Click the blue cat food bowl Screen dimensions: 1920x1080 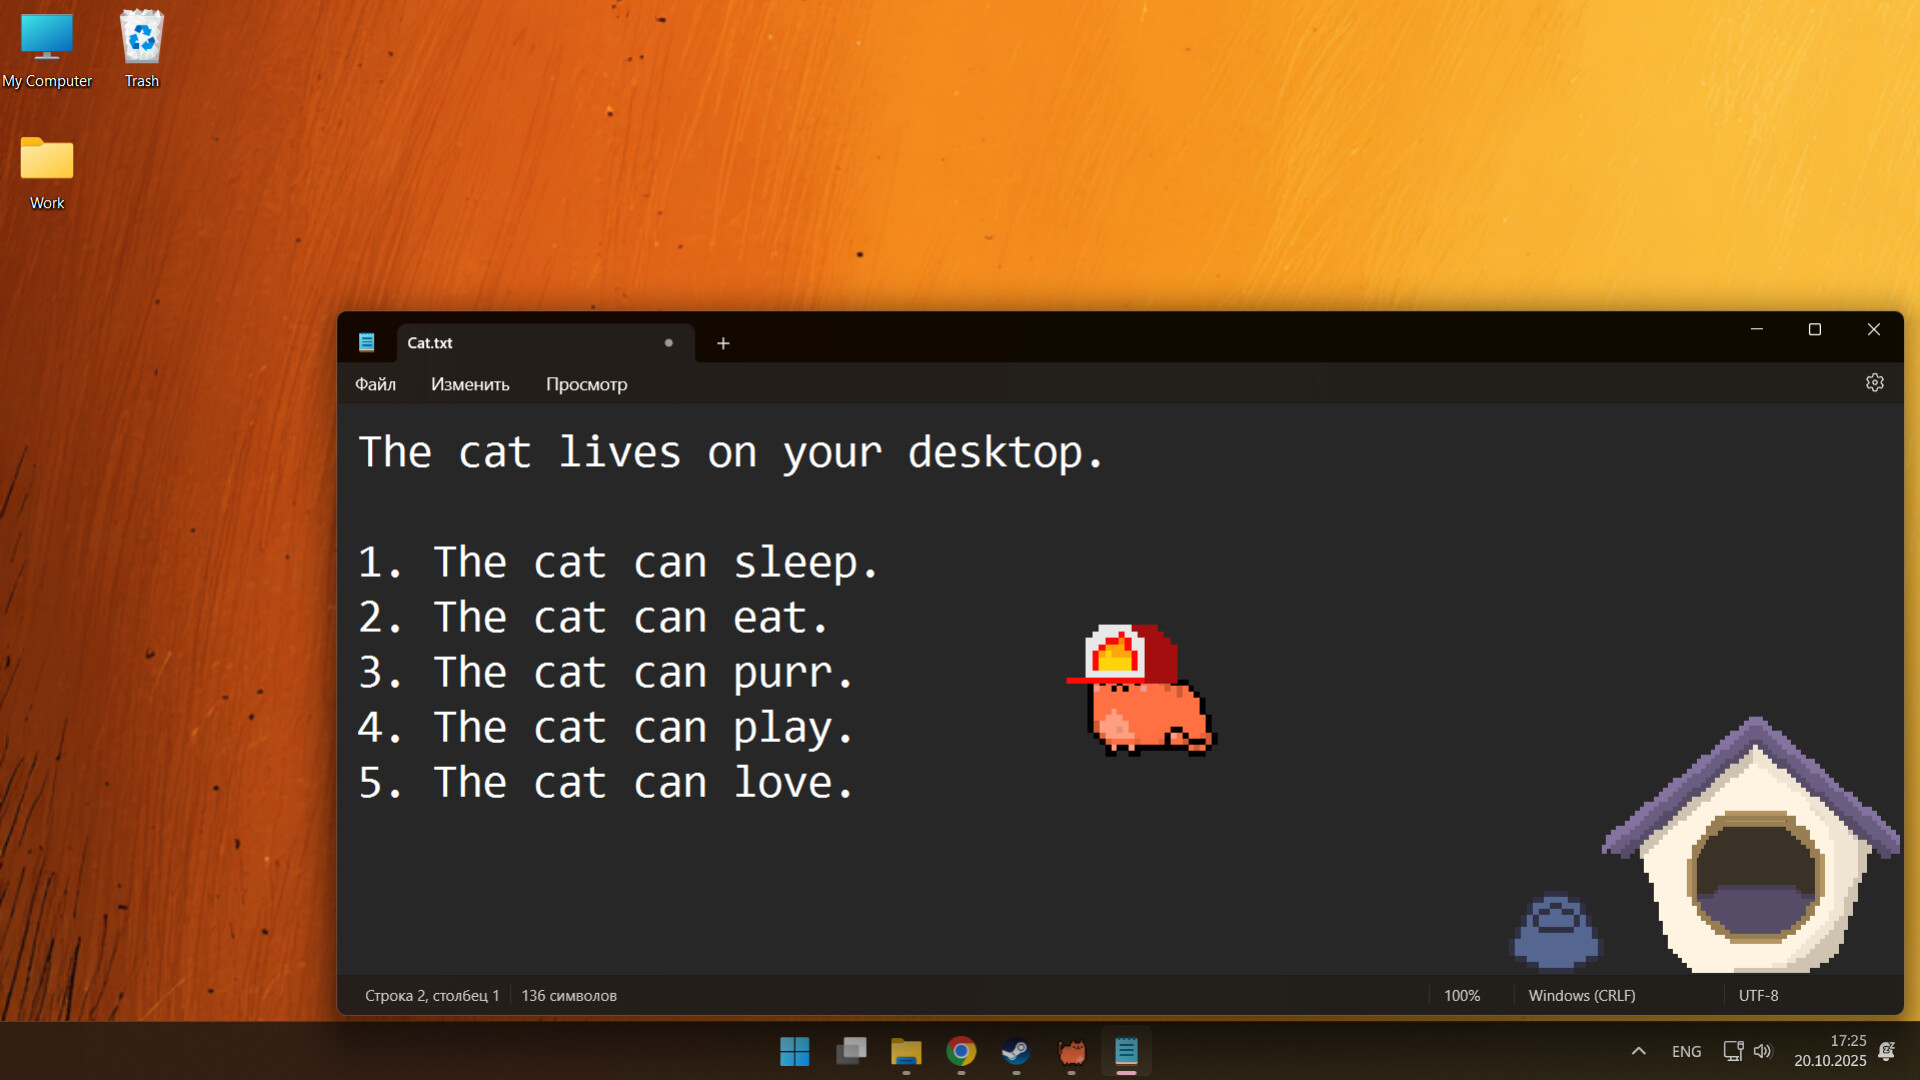click(x=1555, y=933)
